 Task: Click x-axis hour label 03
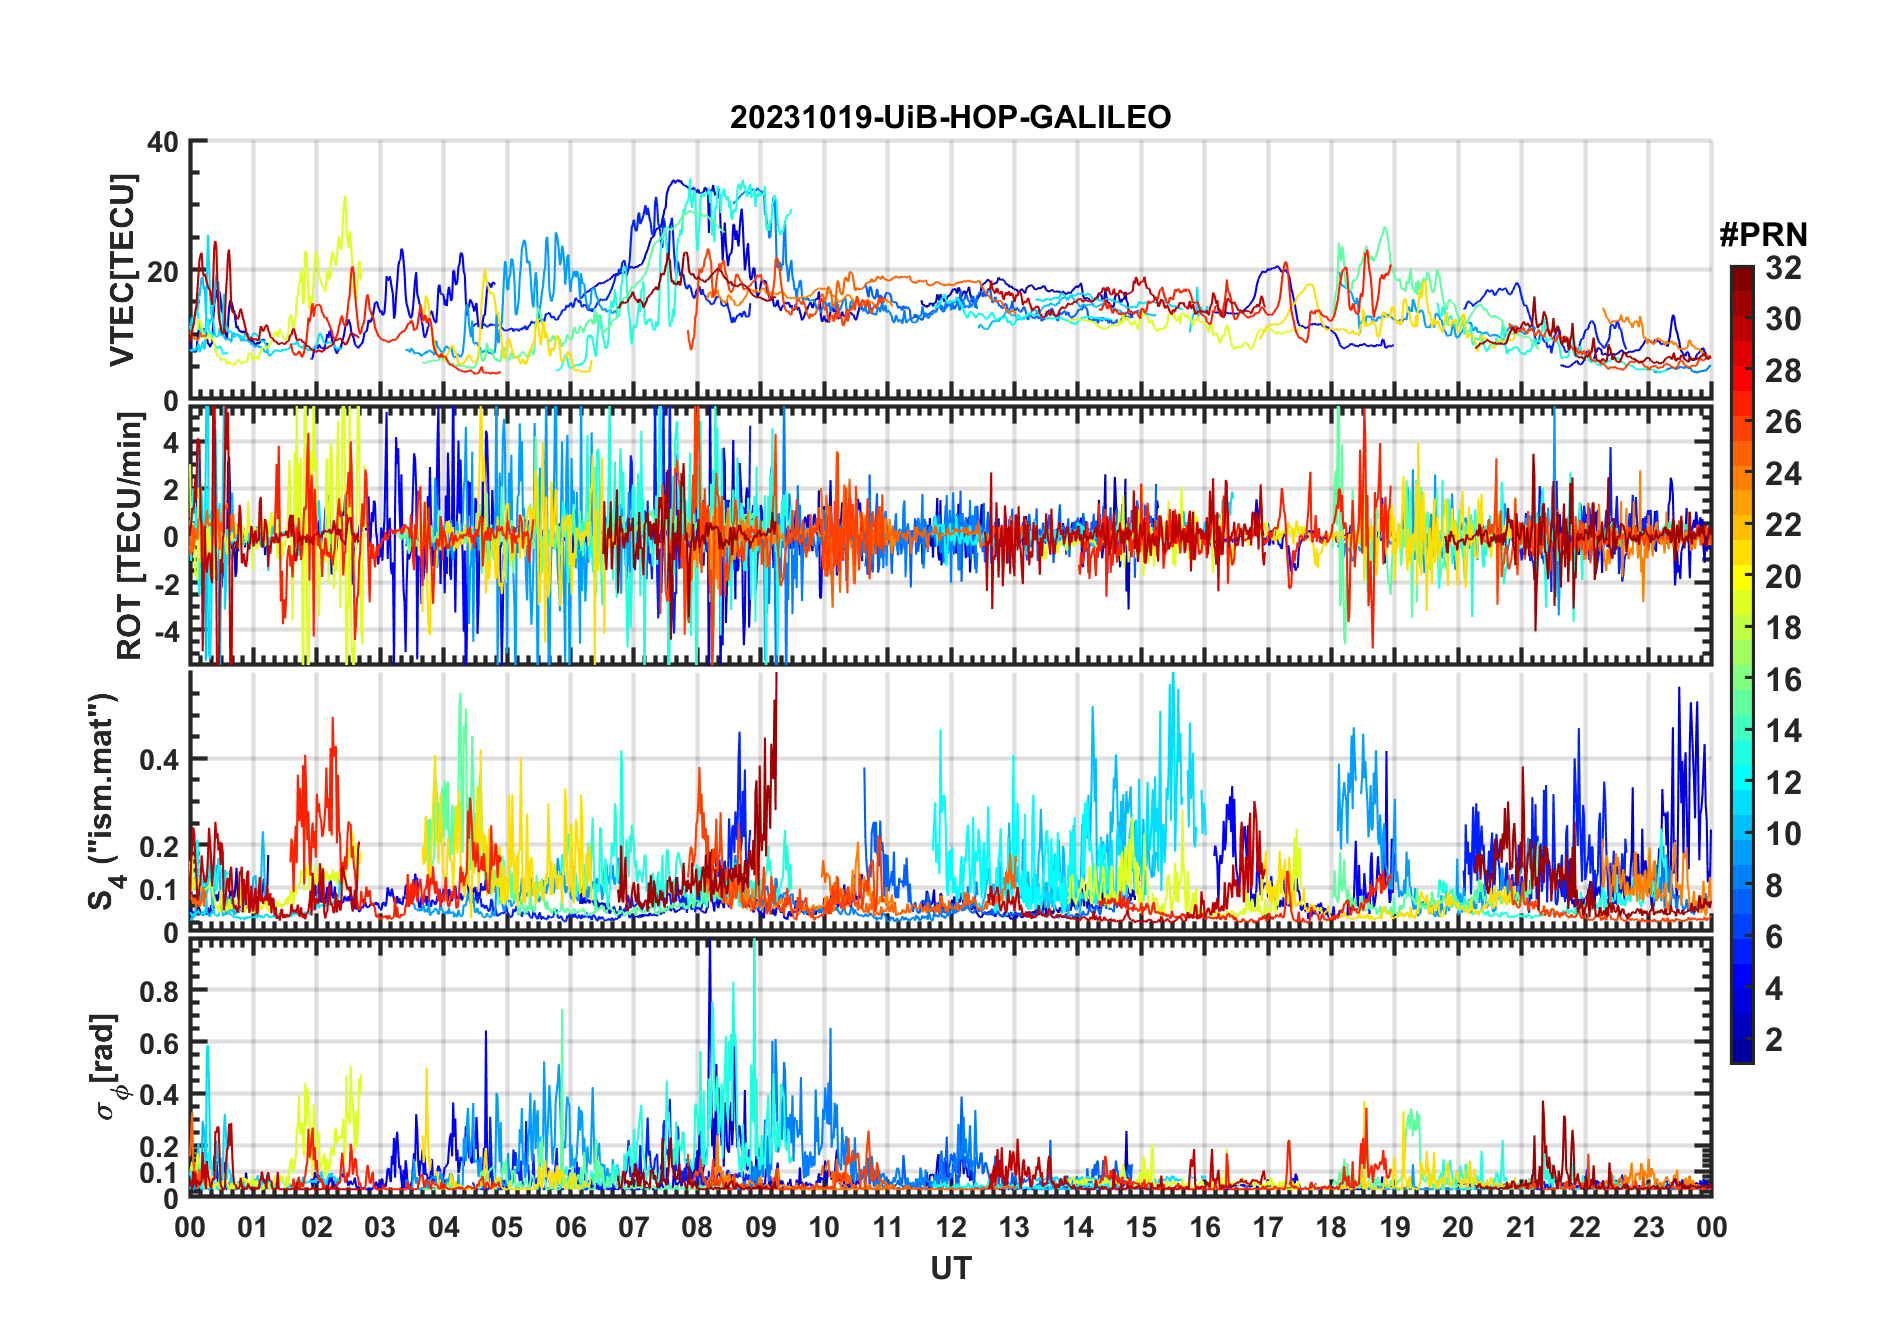point(380,1227)
